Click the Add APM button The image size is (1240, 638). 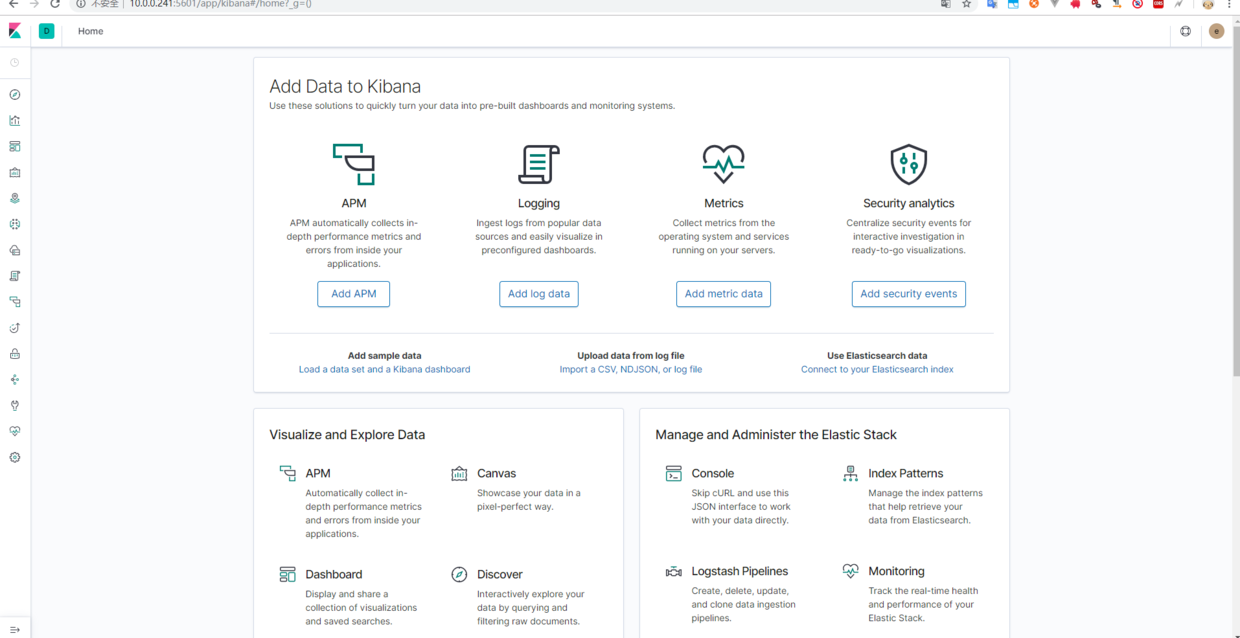354,294
